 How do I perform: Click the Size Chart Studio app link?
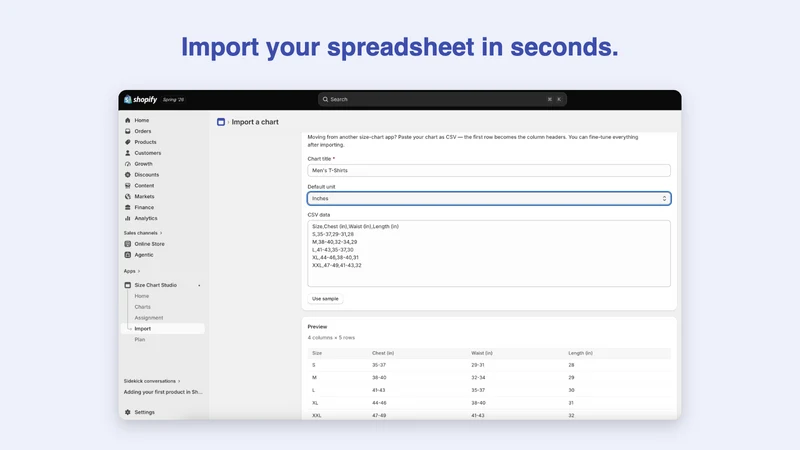(x=156, y=285)
